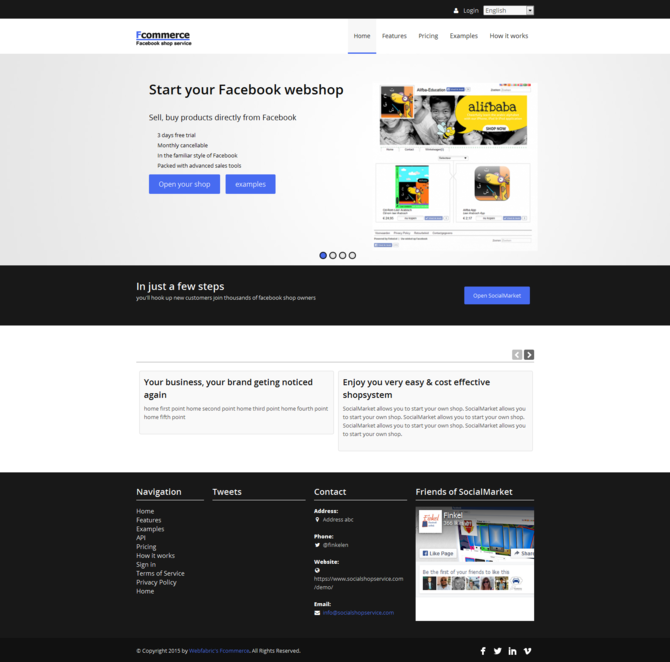Open the Login link
Image resolution: width=670 pixels, height=662 pixels.
tap(470, 11)
